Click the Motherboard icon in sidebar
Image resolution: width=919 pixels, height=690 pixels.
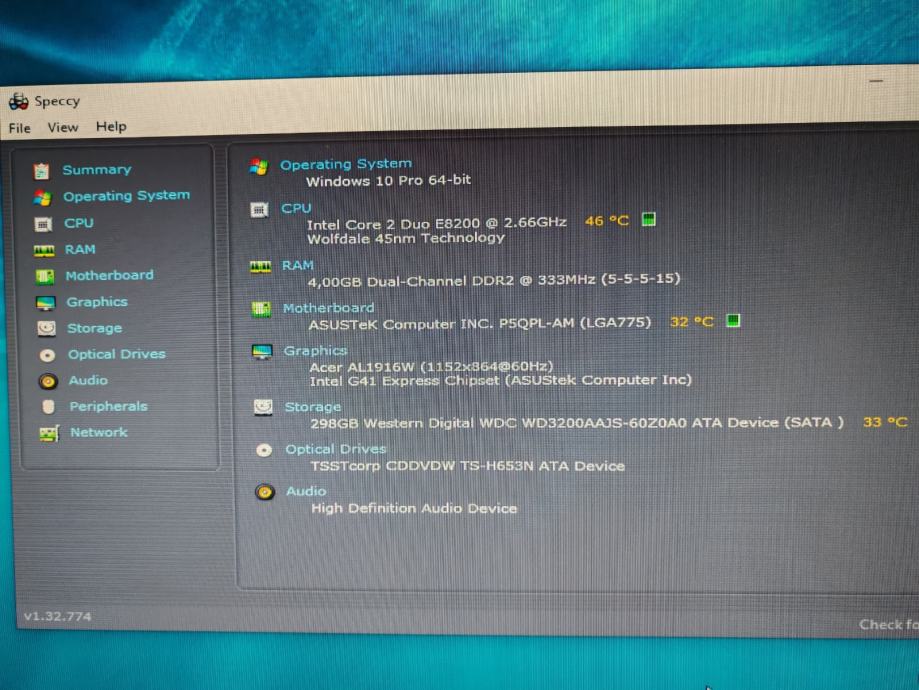click(x=45, y=276)
